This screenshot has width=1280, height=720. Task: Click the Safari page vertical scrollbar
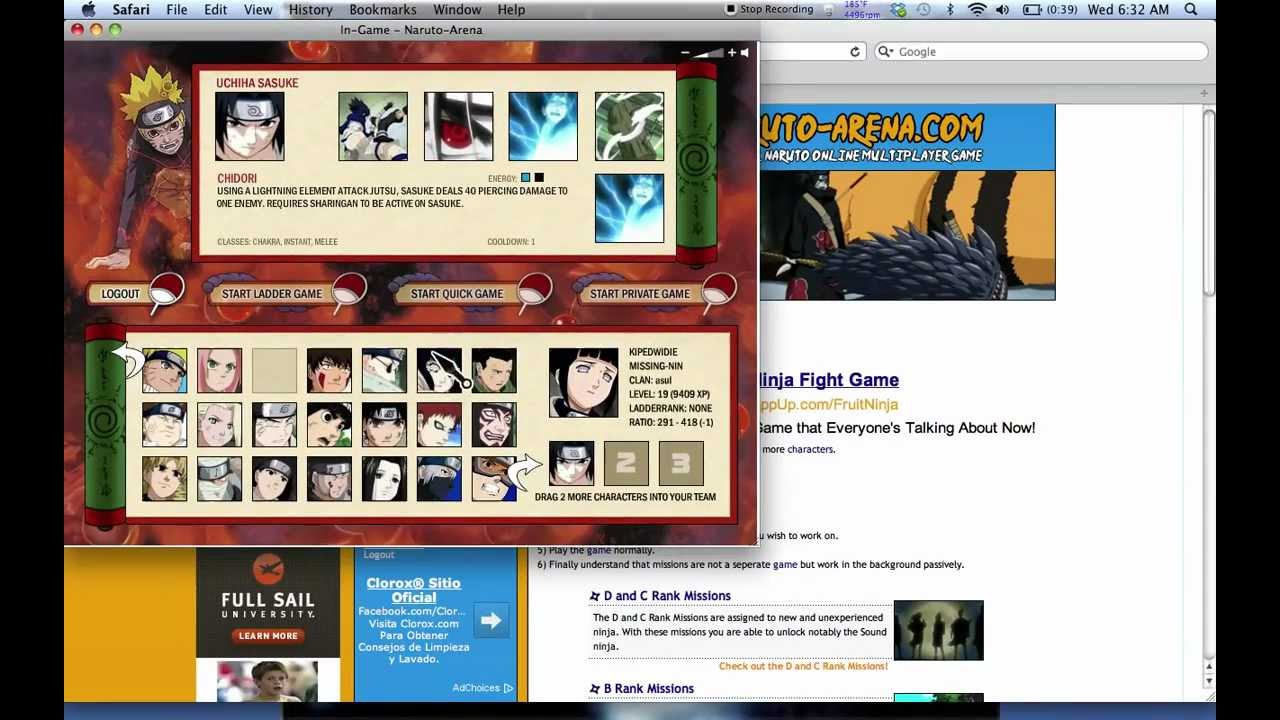(1209, 200)
